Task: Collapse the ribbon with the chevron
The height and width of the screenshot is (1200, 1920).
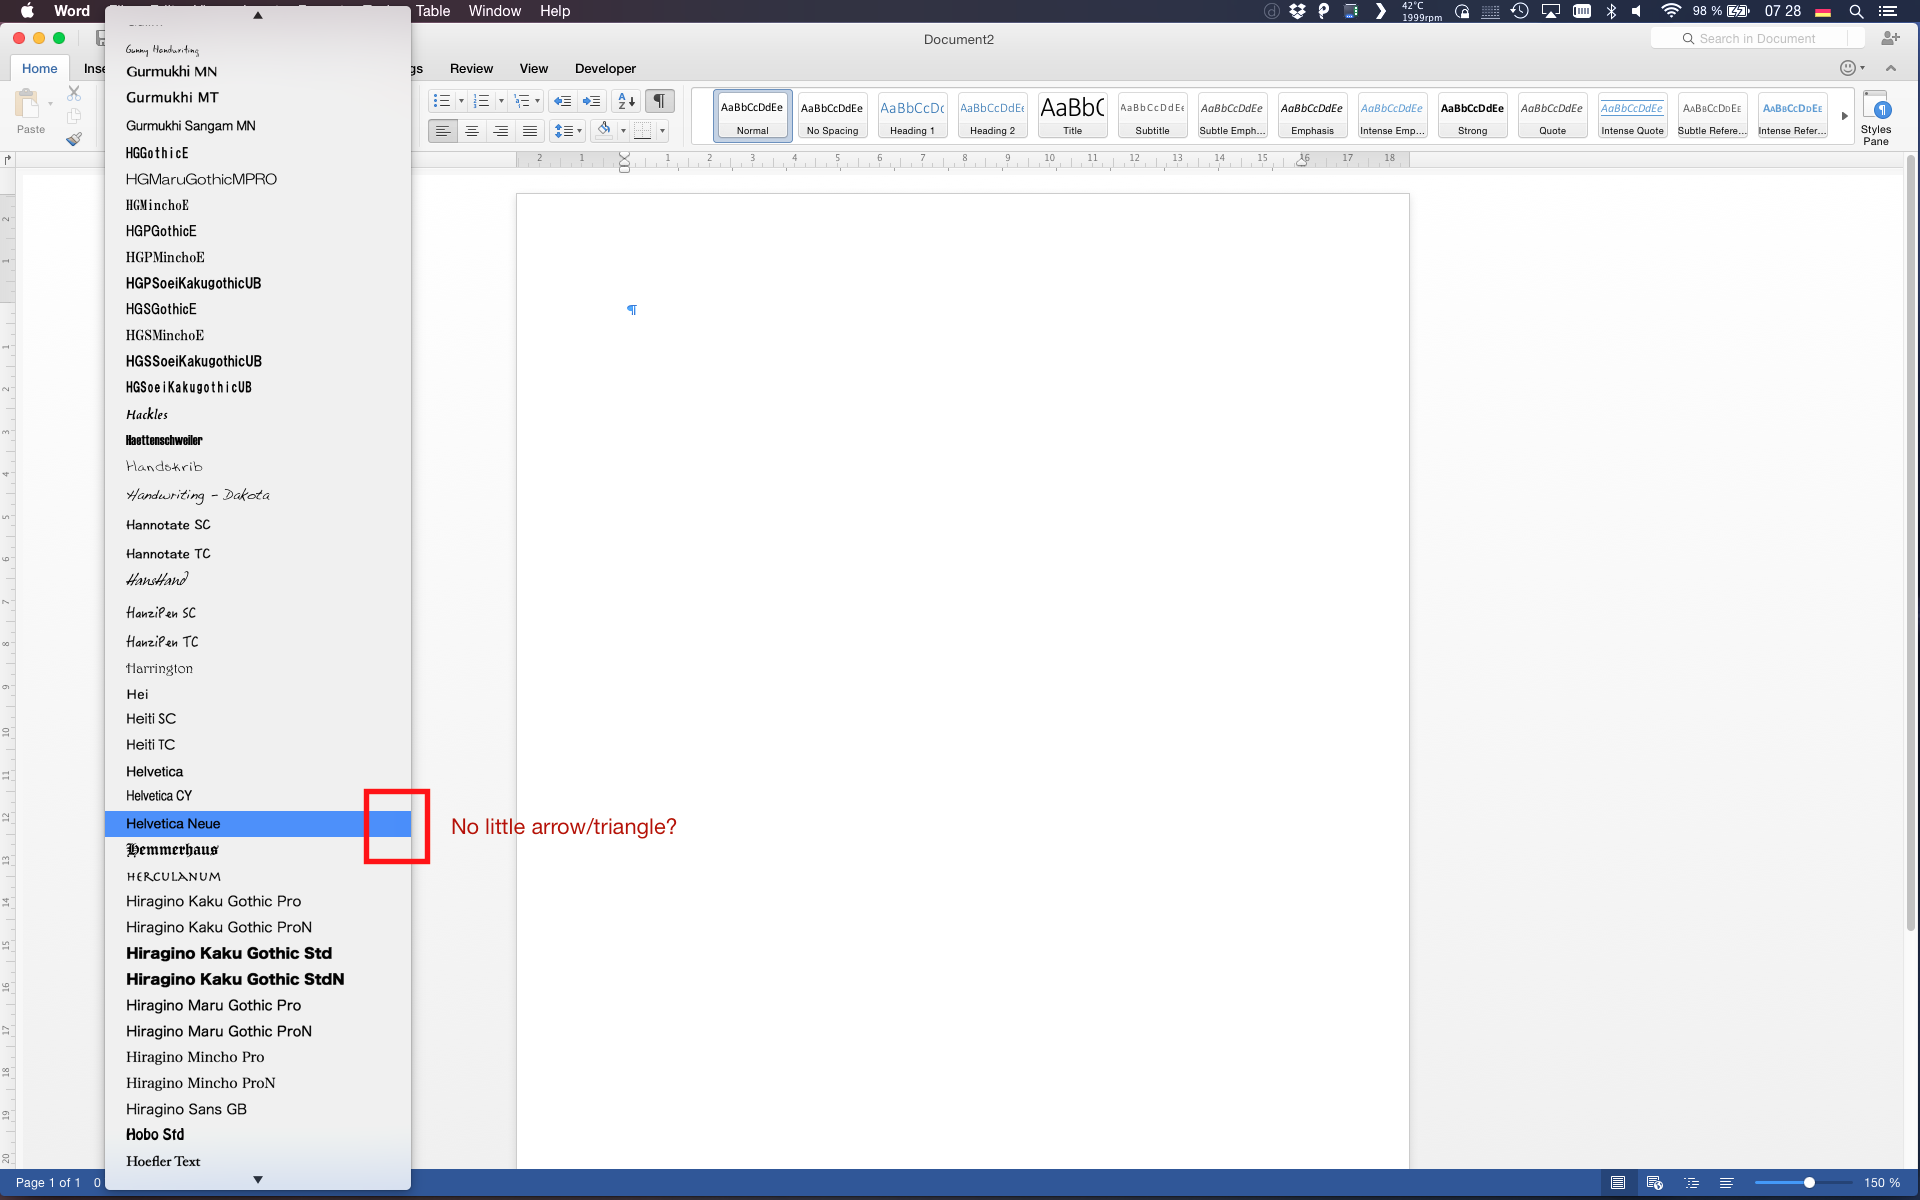Action: tap(1891, 68)
